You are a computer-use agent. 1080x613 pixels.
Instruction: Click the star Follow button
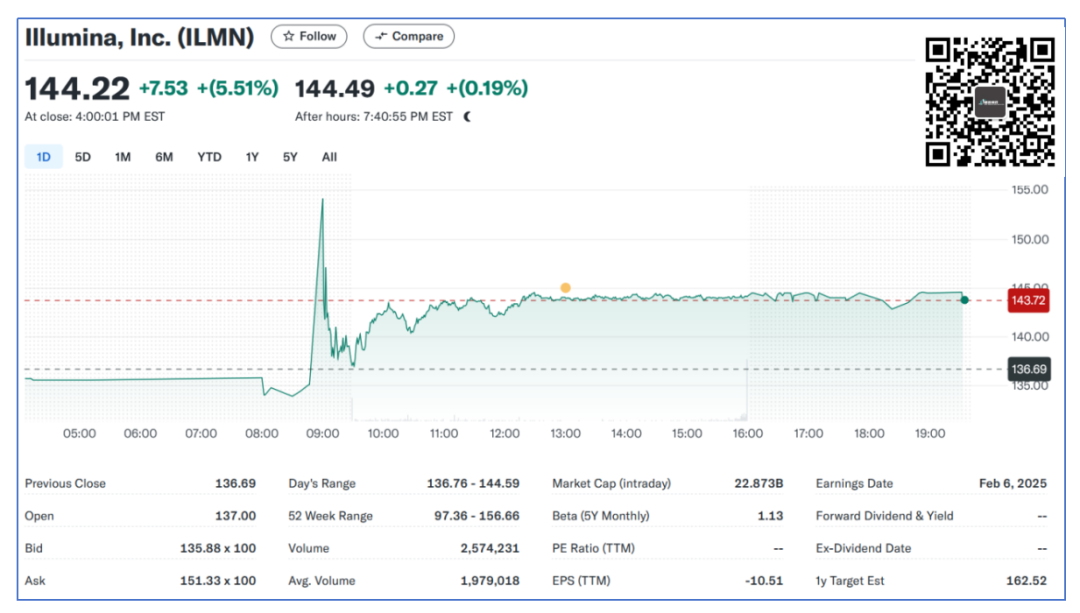[309, 36]
